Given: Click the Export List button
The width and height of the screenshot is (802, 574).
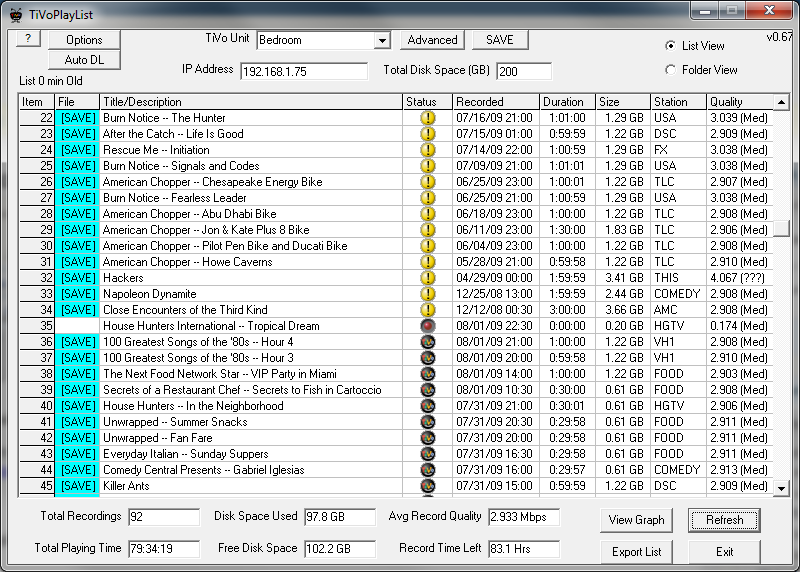Looking at the screenshot, I should click(x=636, y=552).
